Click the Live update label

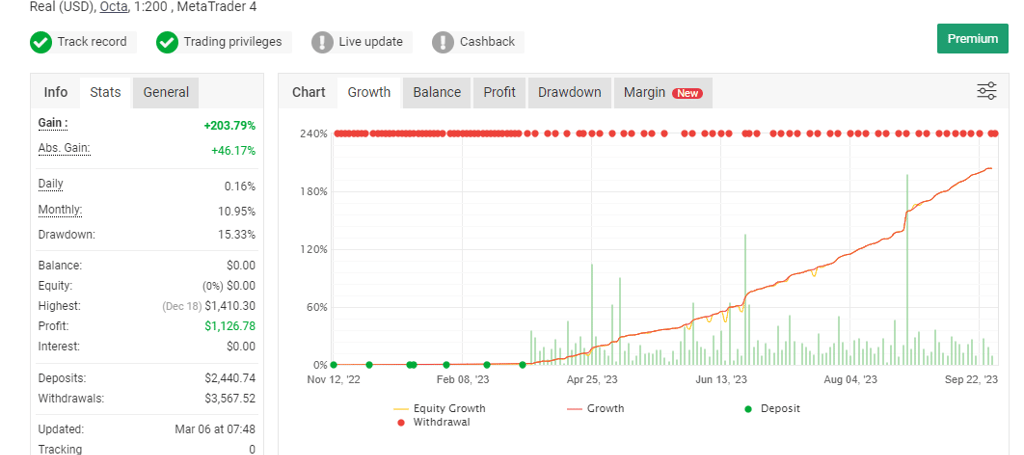pos(370,42)
